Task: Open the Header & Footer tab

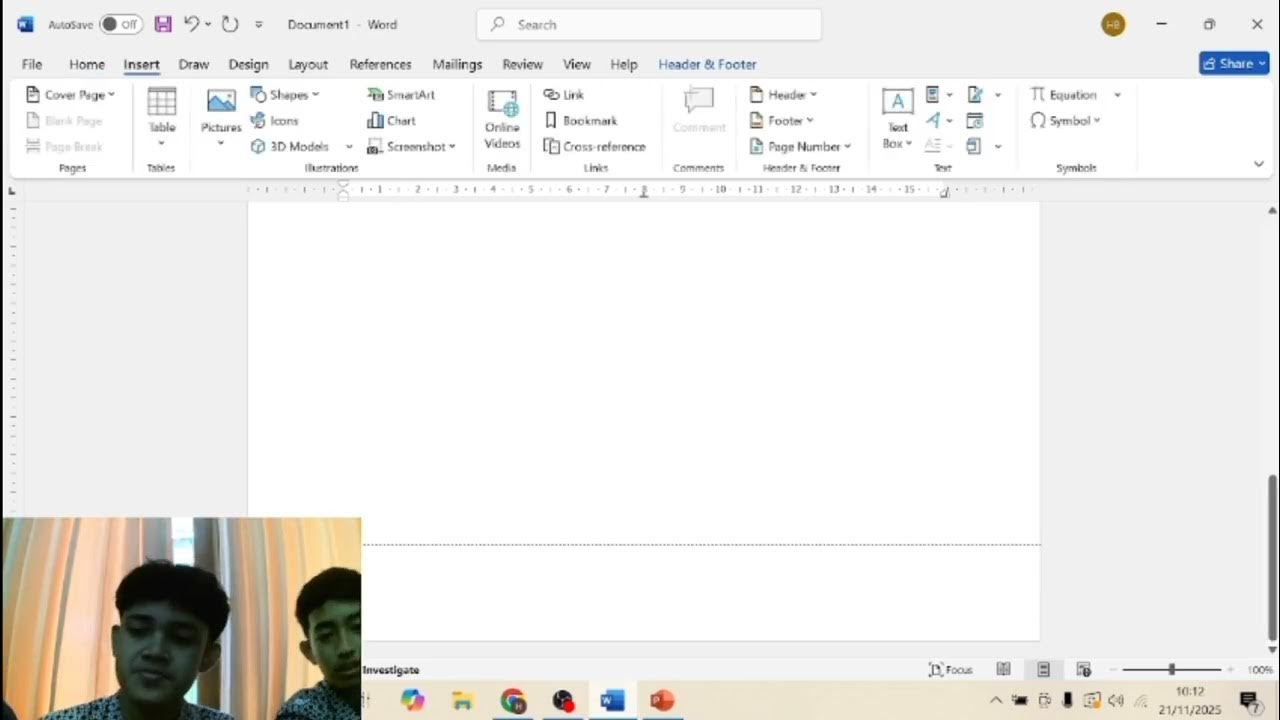Action: click(707, 64)
